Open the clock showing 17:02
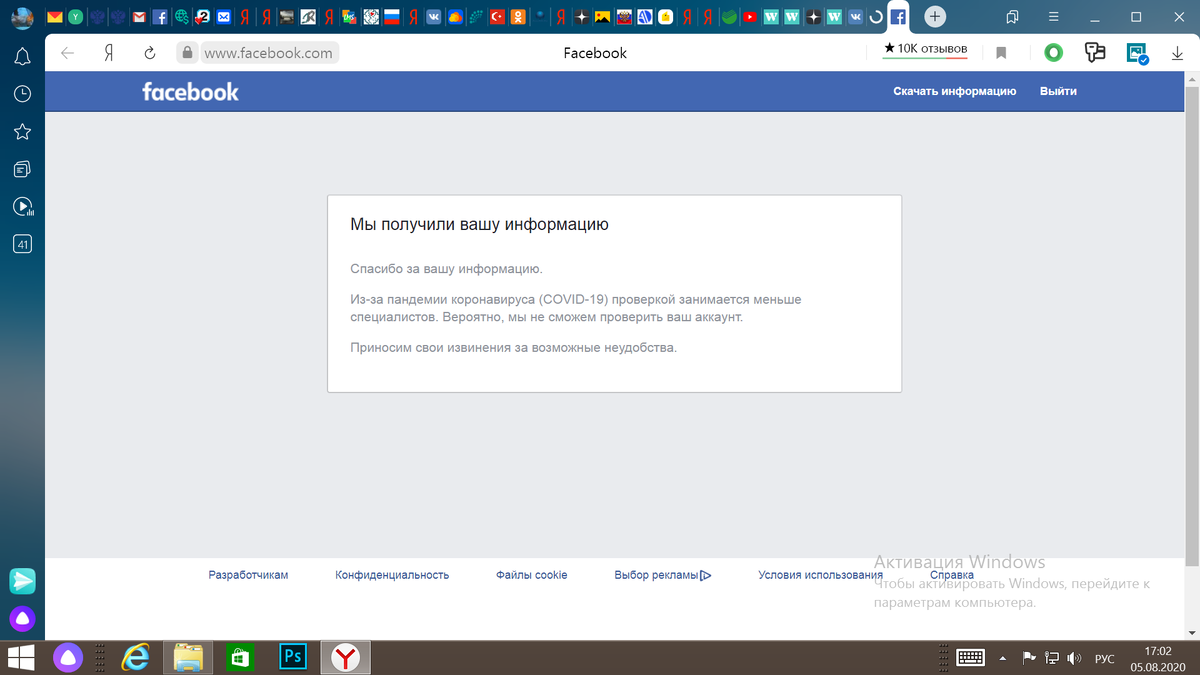This screenshot has width=1200, height=675. click(1156, 657)
